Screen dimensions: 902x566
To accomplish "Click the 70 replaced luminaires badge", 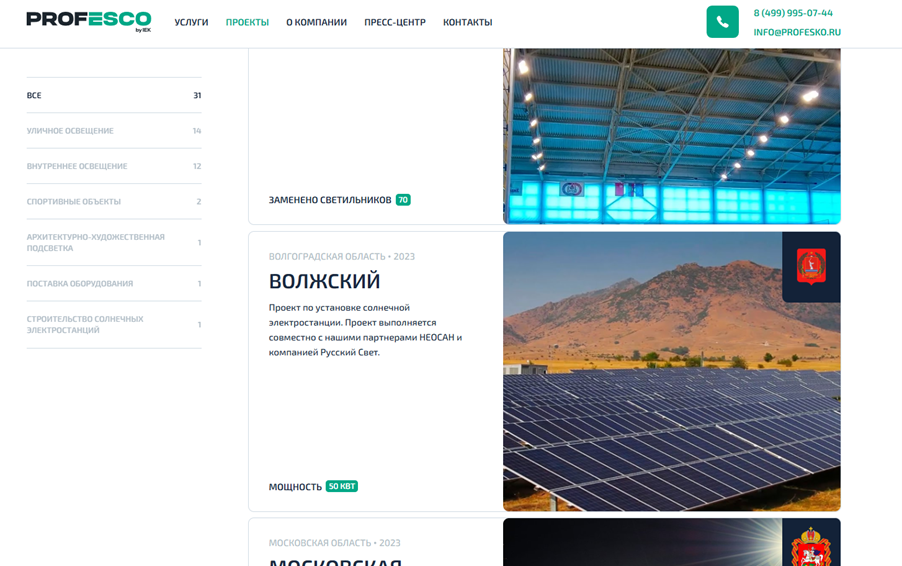I will pos(403,200).
